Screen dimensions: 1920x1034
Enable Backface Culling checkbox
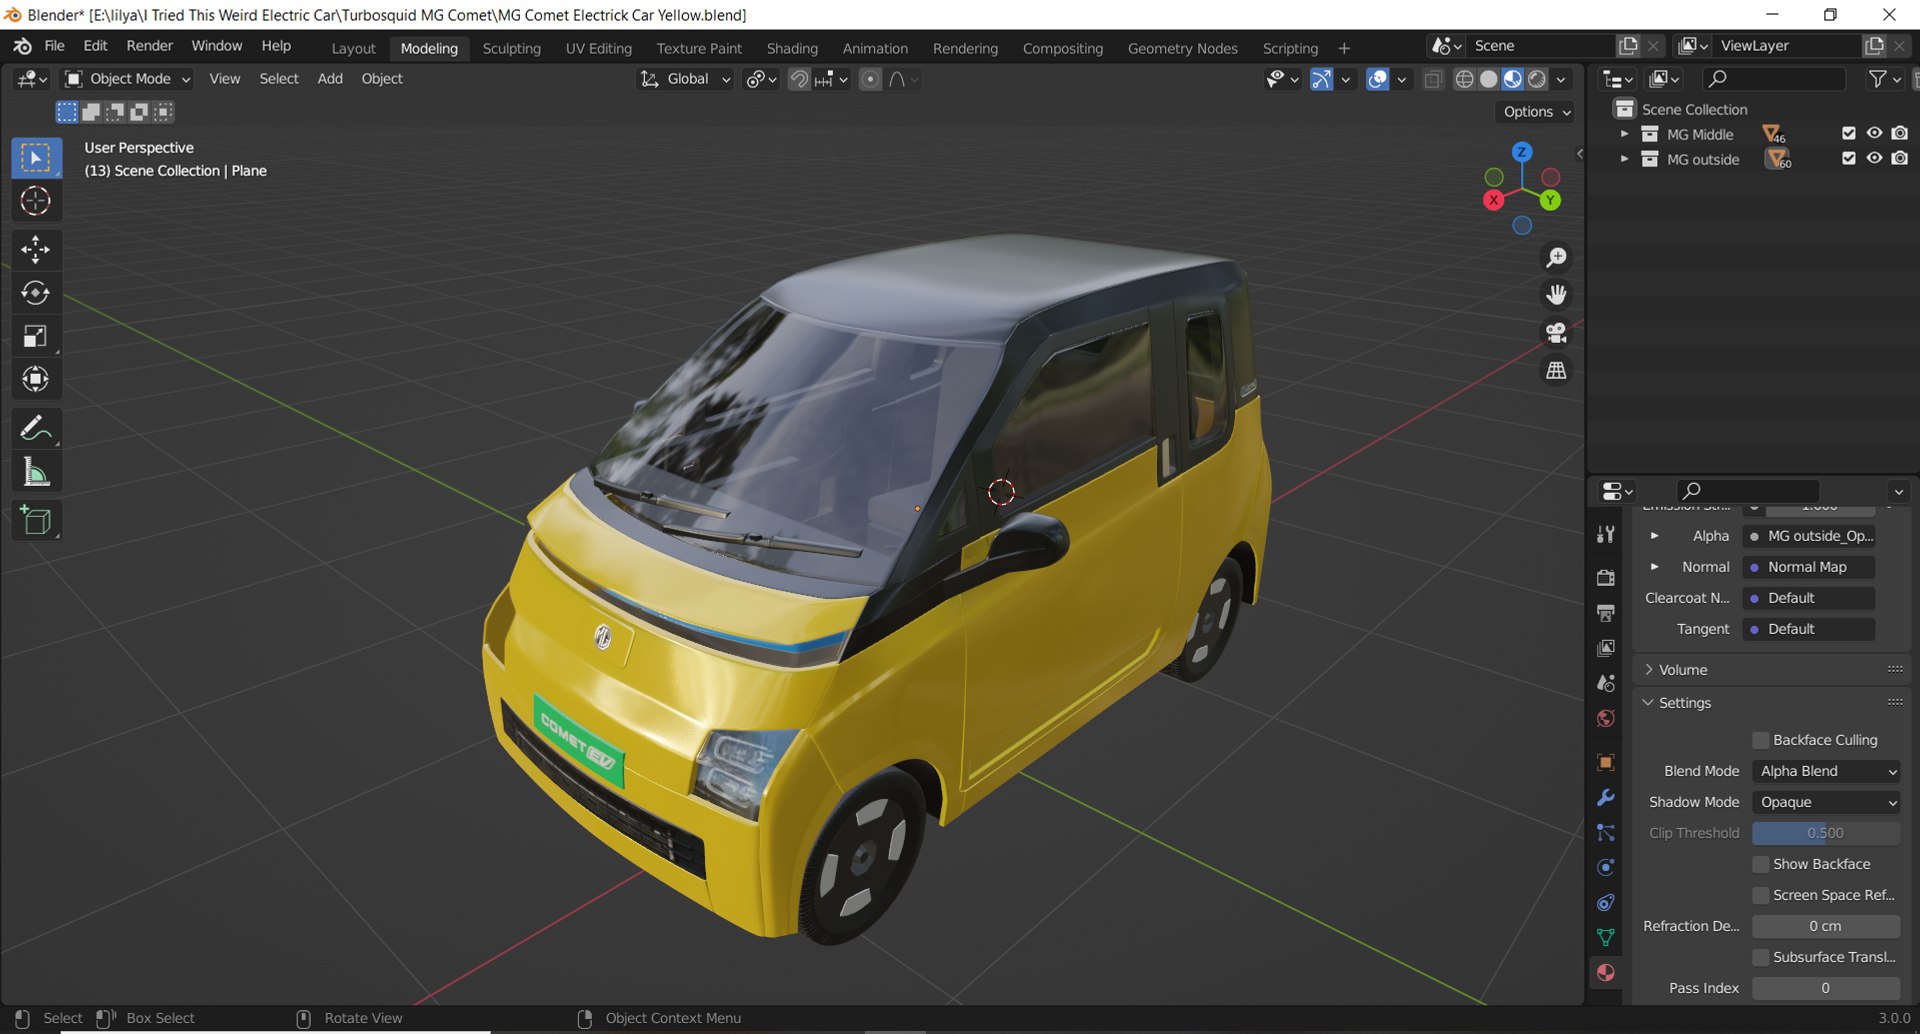coord(1761,740)
